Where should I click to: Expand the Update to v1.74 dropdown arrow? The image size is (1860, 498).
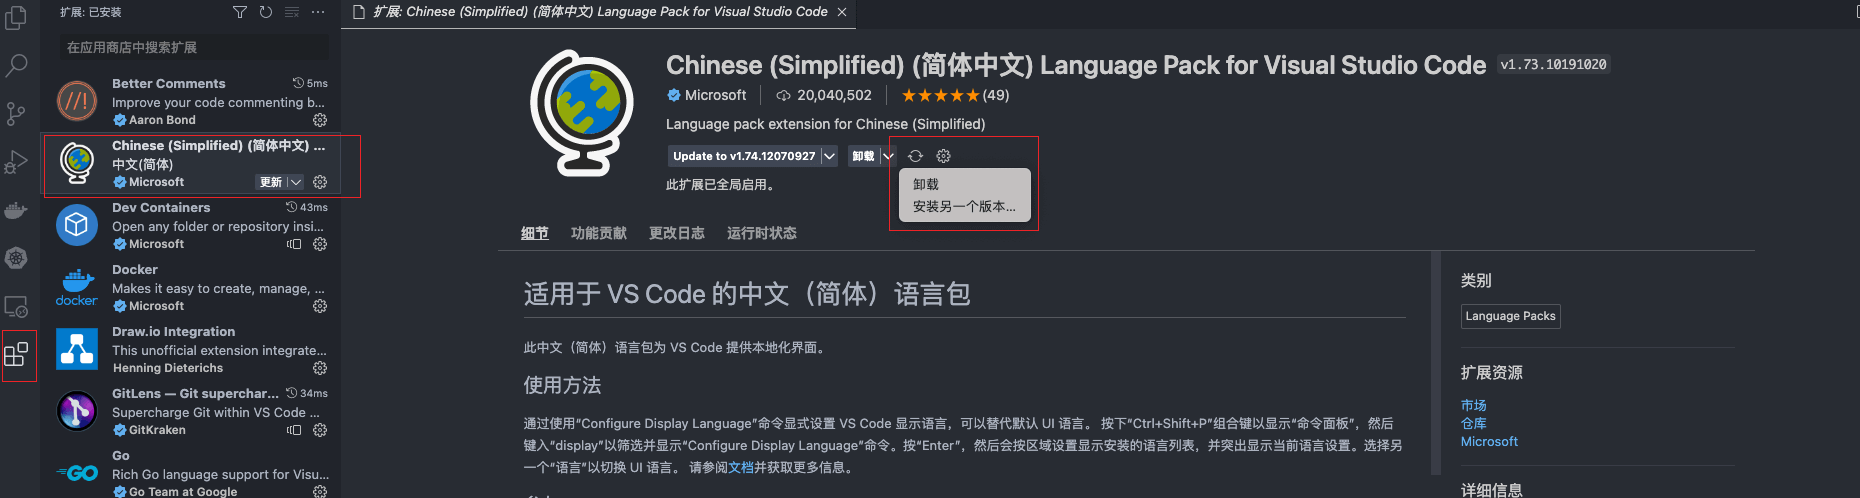(x=829, y=156)
